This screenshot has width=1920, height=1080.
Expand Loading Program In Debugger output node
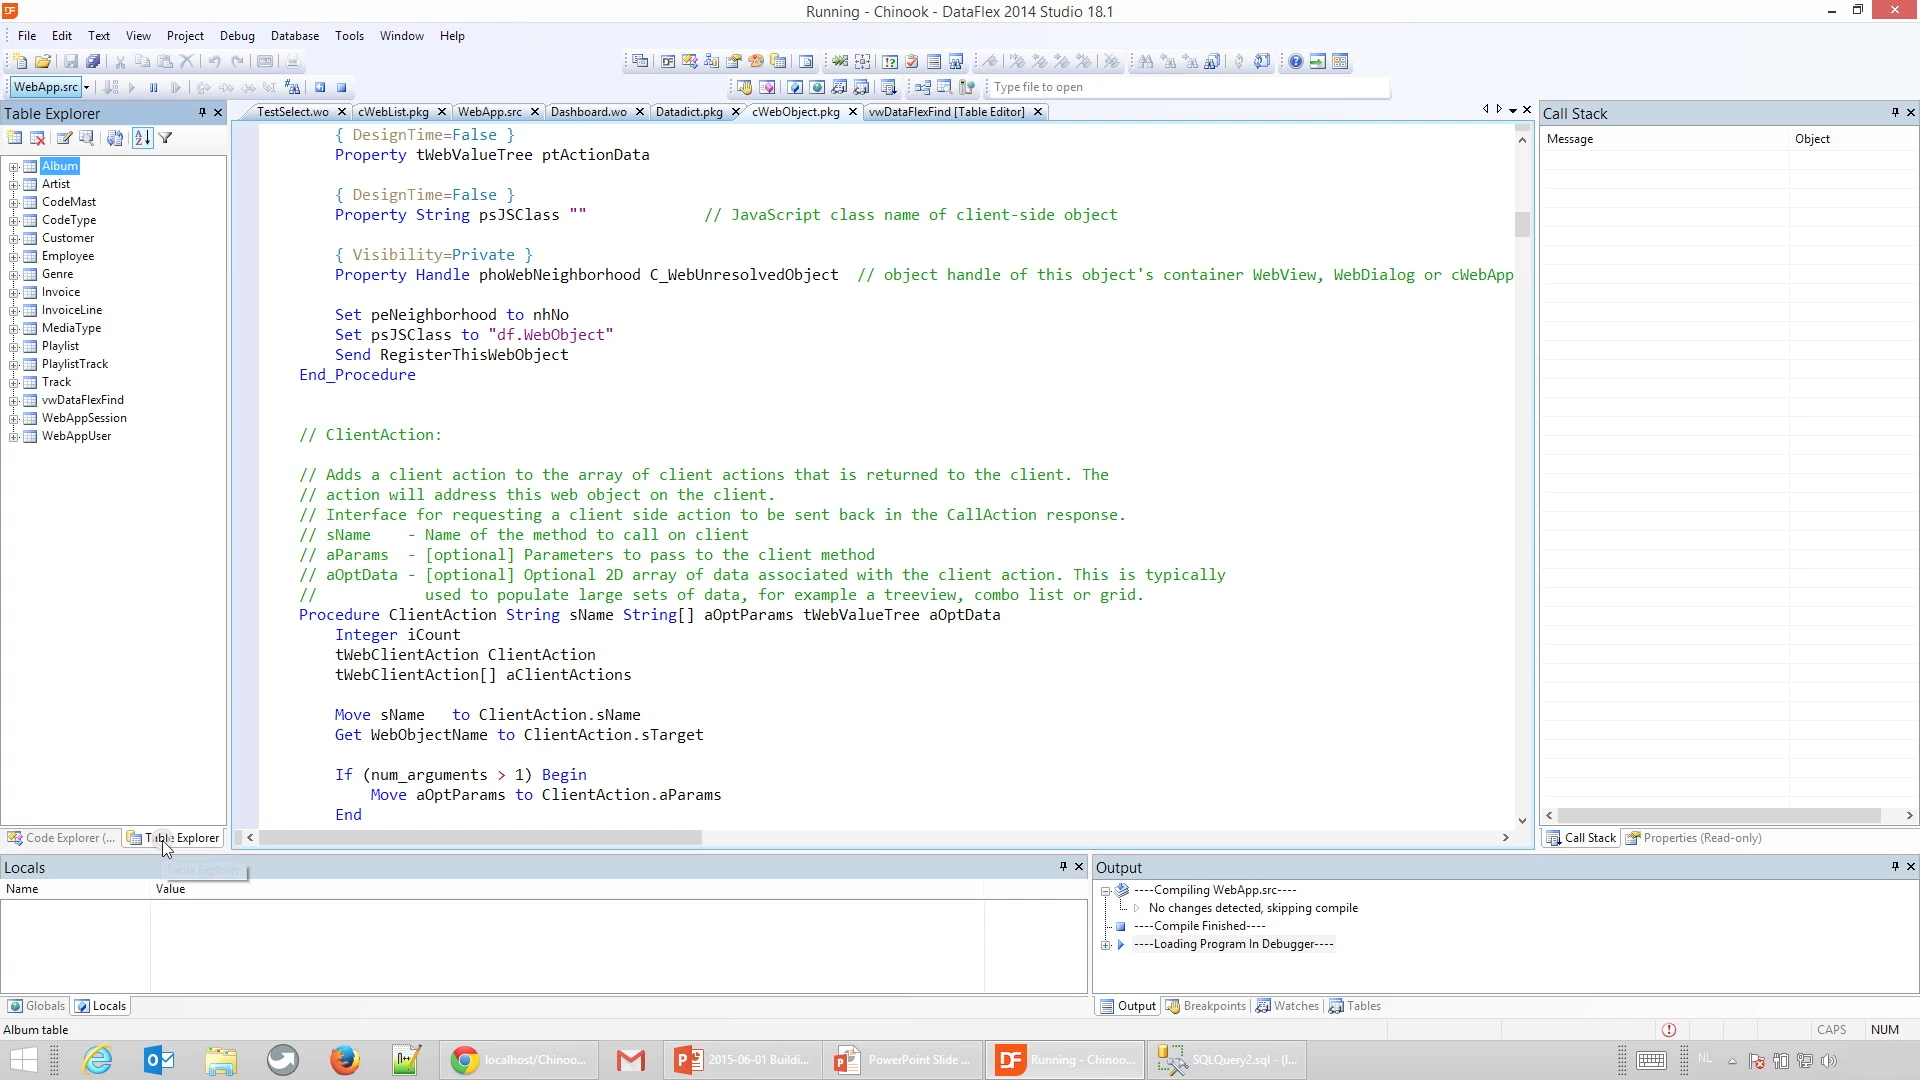[x=1106, y=945]
